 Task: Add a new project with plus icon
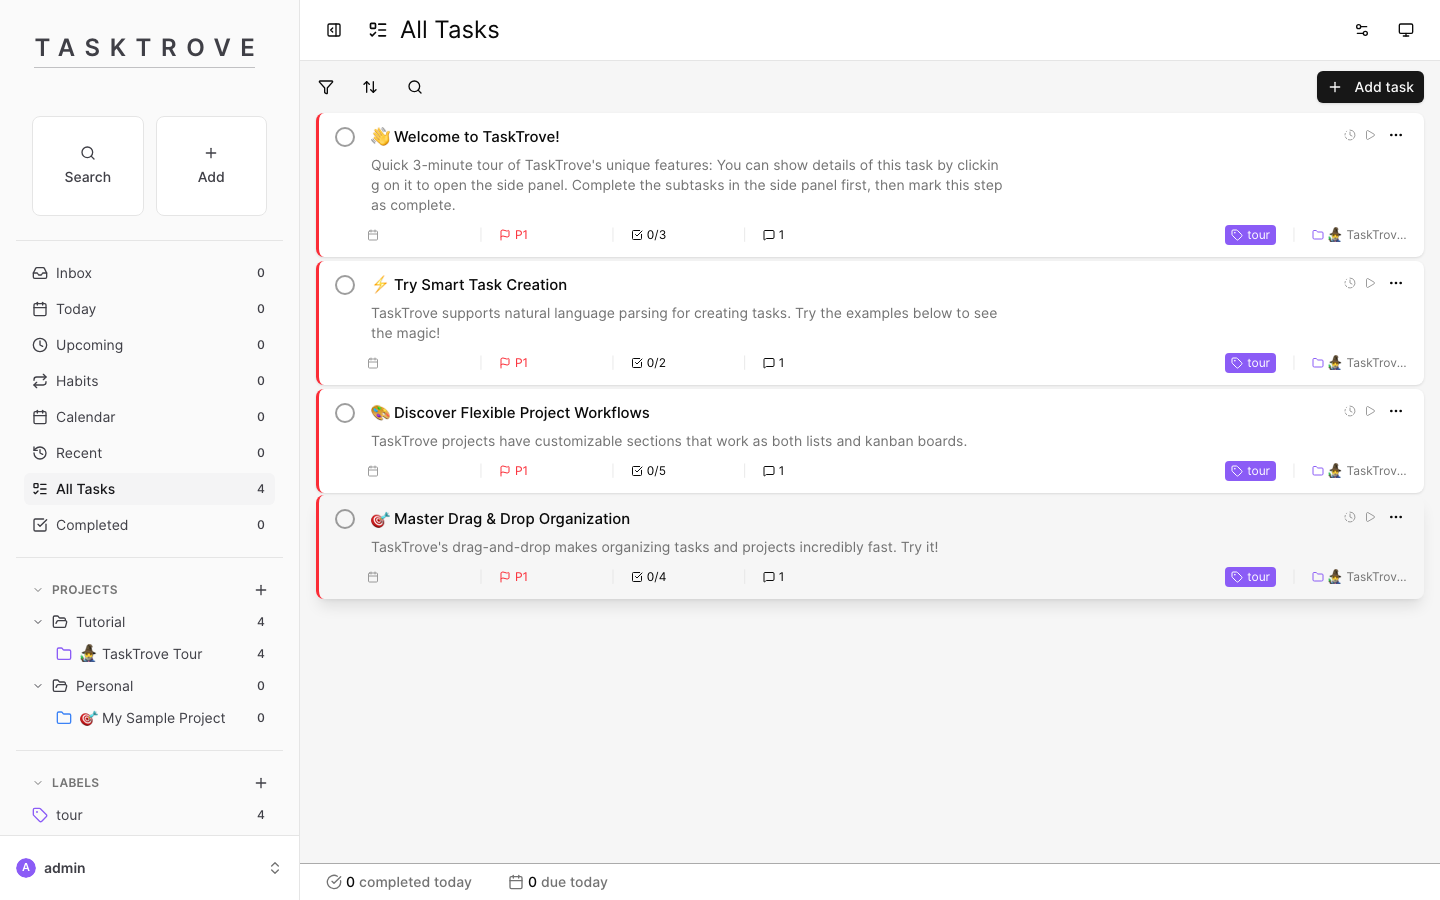click(261, 590)
